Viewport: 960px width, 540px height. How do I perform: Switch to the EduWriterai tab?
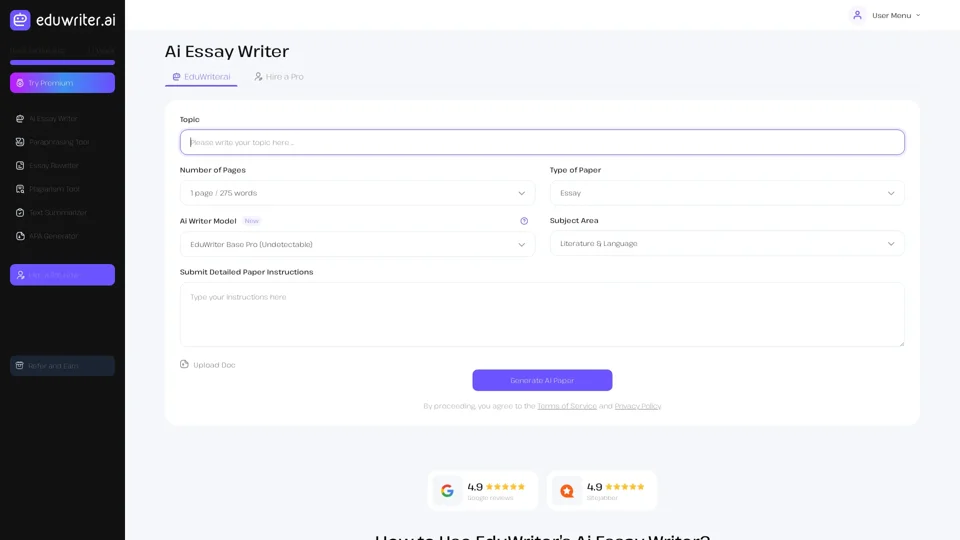201,77
